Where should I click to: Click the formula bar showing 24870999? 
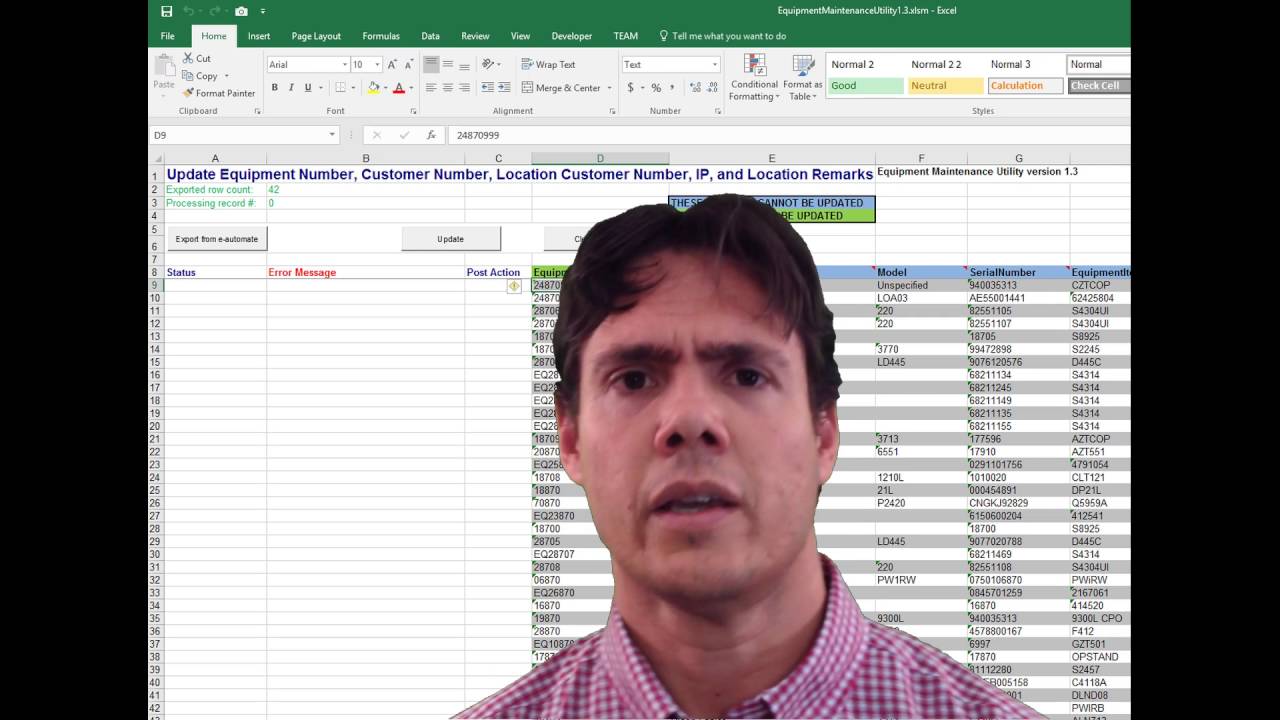(x=788, y=135)
